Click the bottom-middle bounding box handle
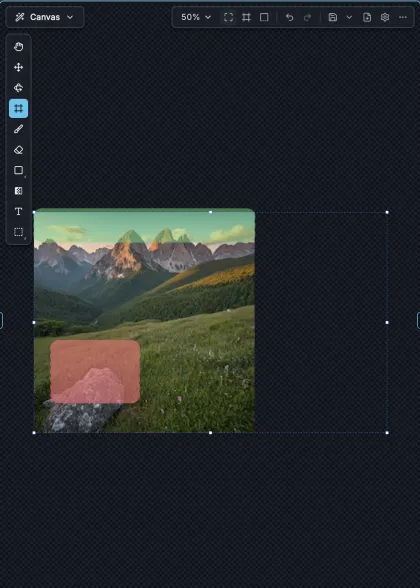420x588 pixels. (210, 433)
